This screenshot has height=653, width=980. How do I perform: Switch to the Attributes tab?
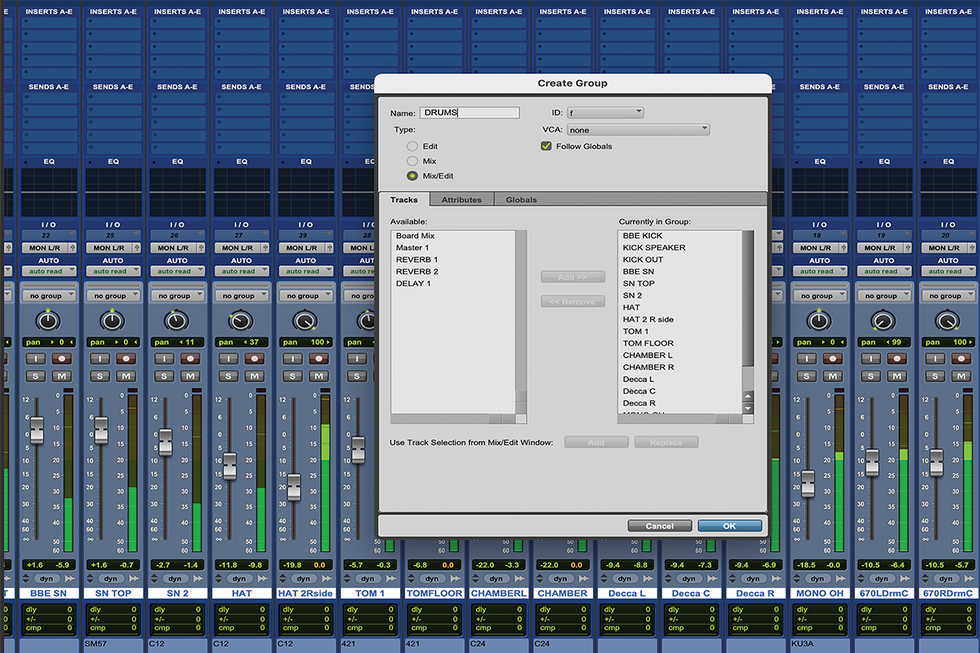(x=461, y=200)
